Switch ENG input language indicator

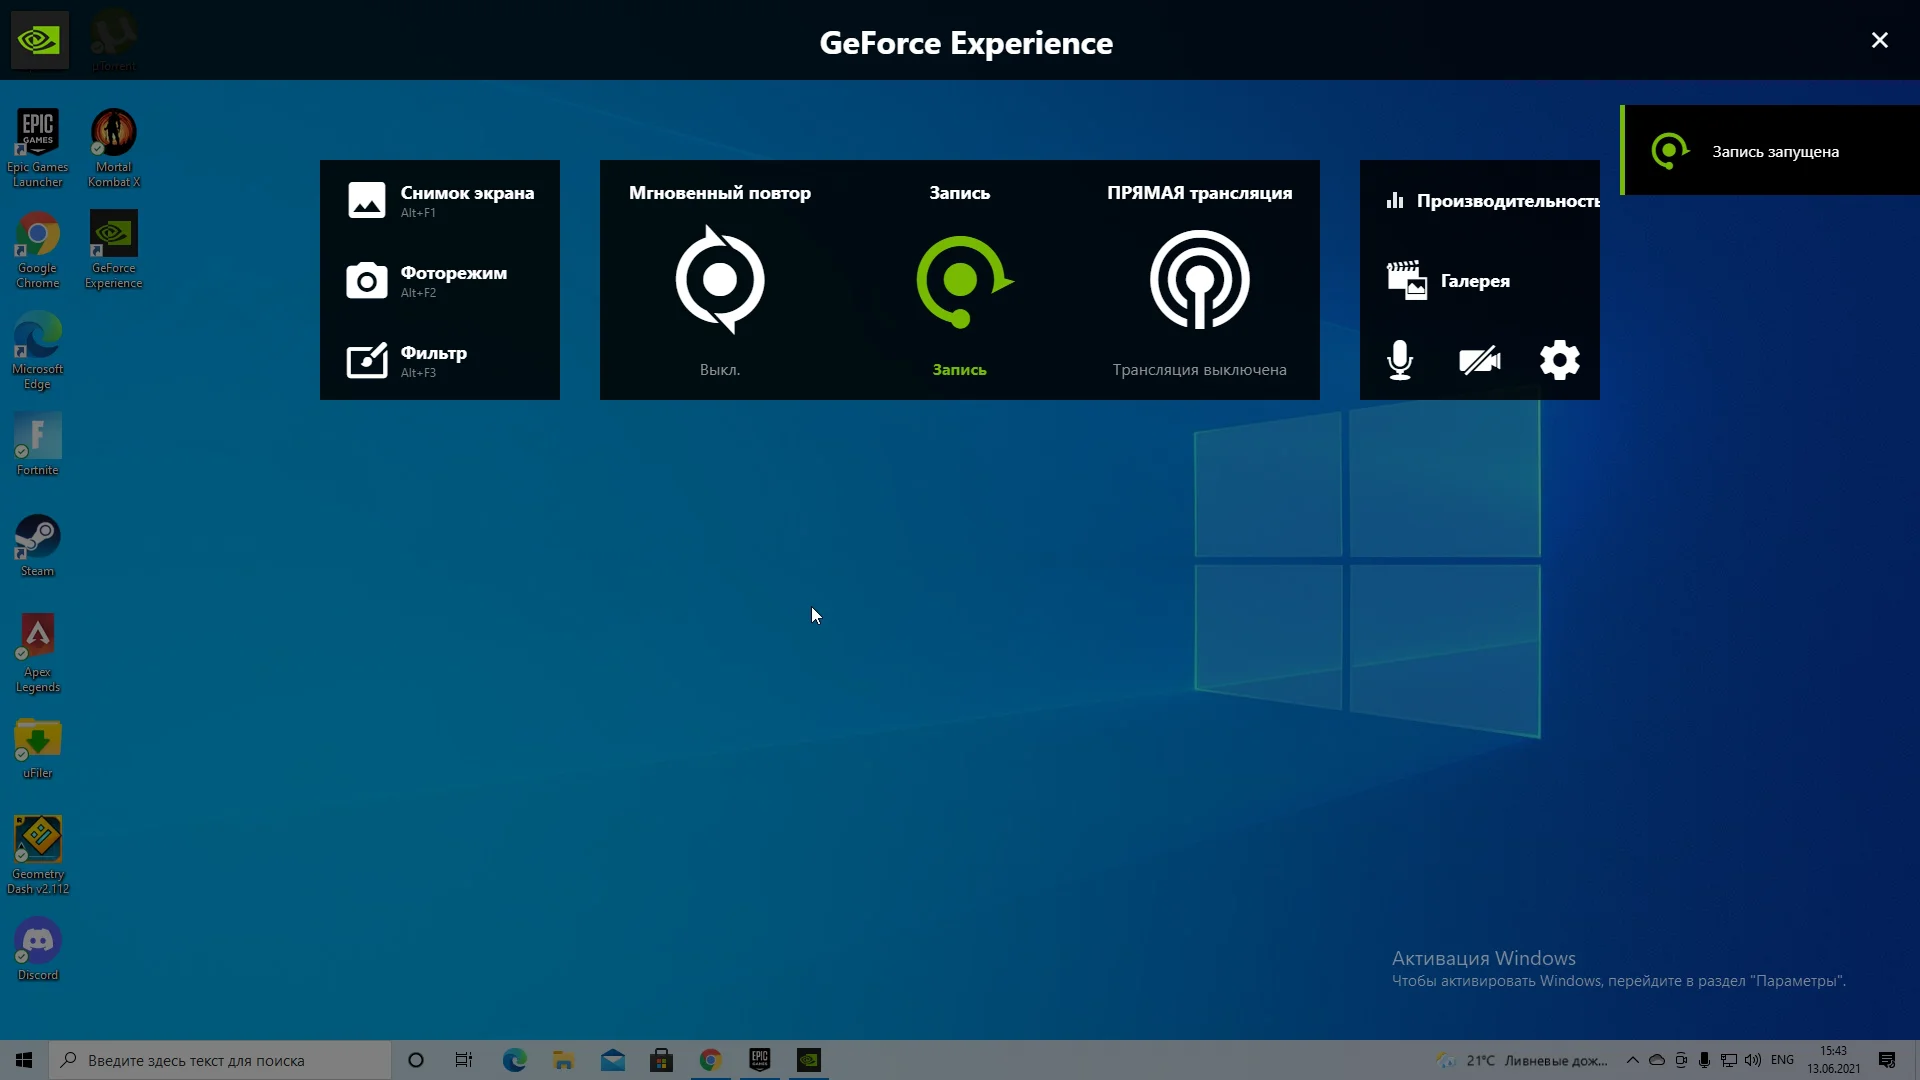[x=1782, y=1060]
